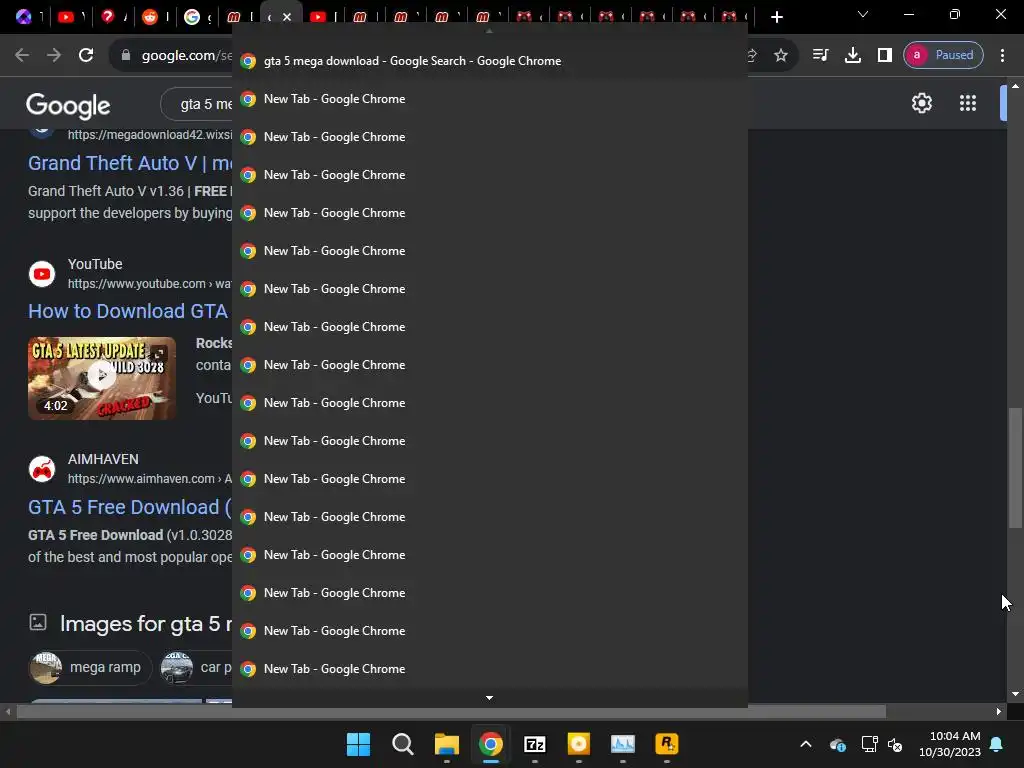Expand the tab search chevron
This screenshot has width=1024, height=768.
point(863,14)
